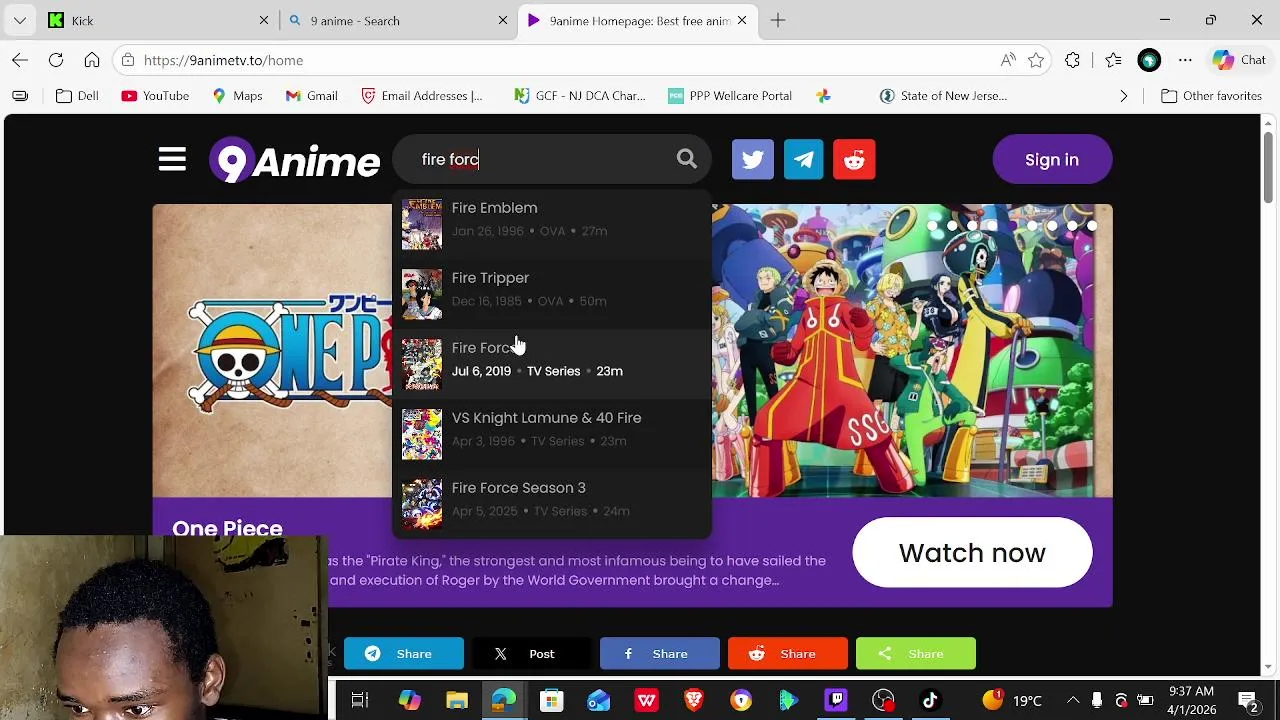Open Edge Settings and more menu
This screenshot has width=1280, height=720.
pyautogui.click(x=1185, y=60)
